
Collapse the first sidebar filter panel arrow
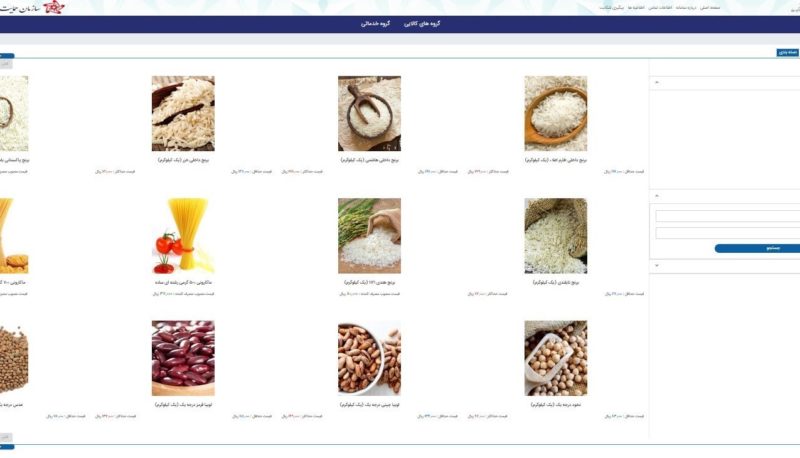coord(657,82)
